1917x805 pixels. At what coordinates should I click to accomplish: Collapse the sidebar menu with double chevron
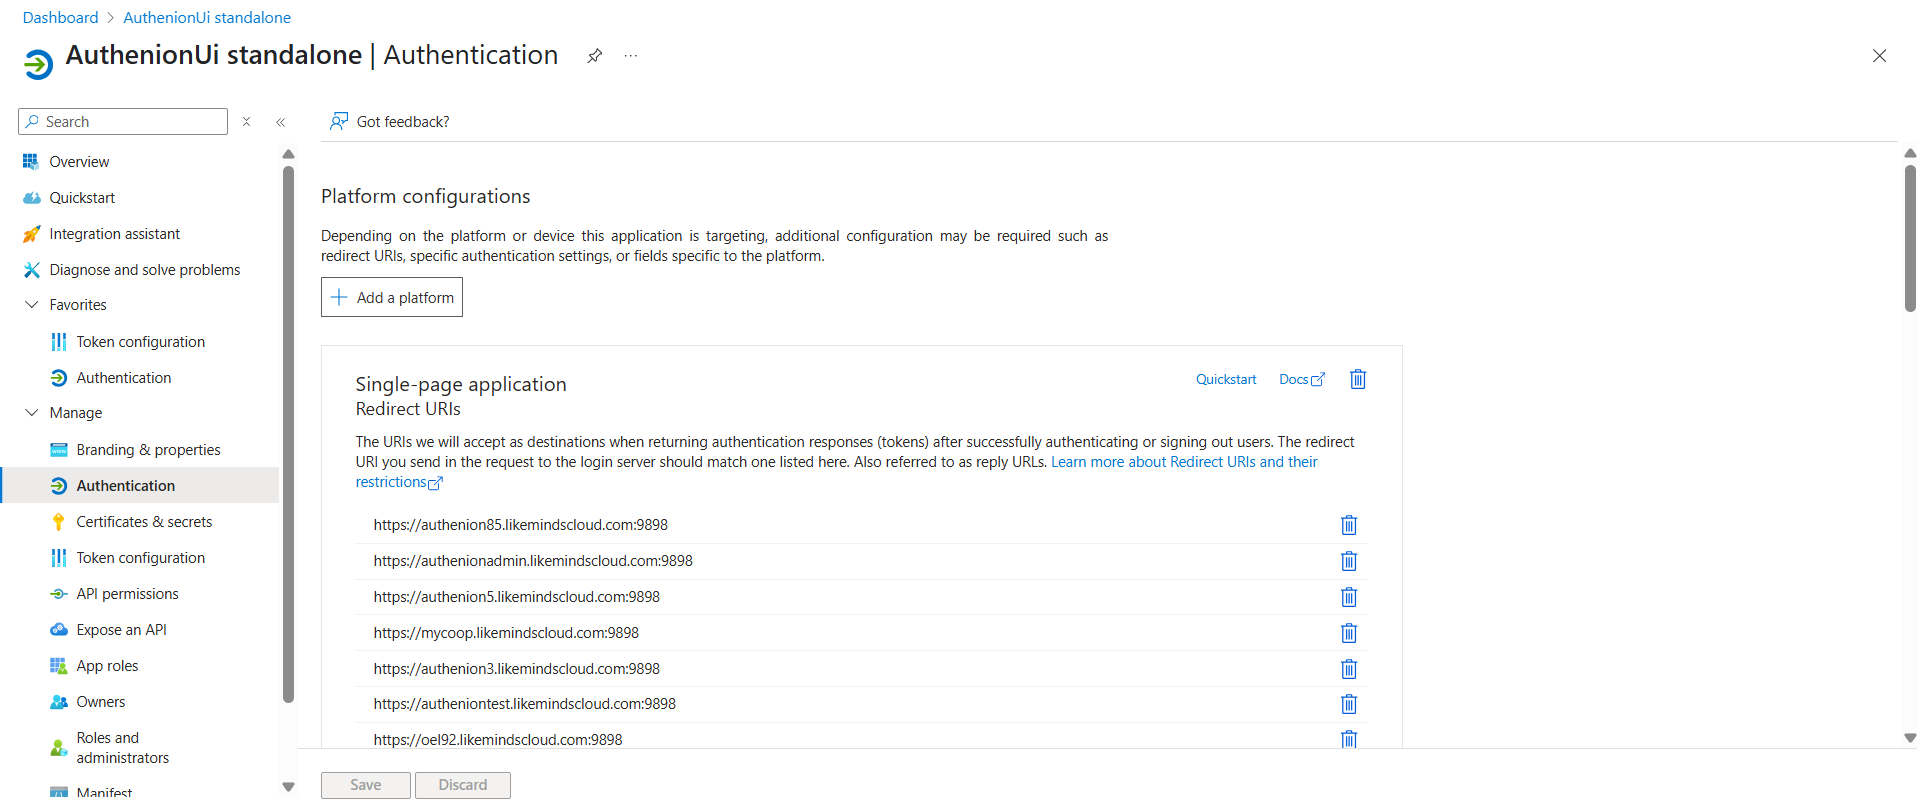(281, 122)
